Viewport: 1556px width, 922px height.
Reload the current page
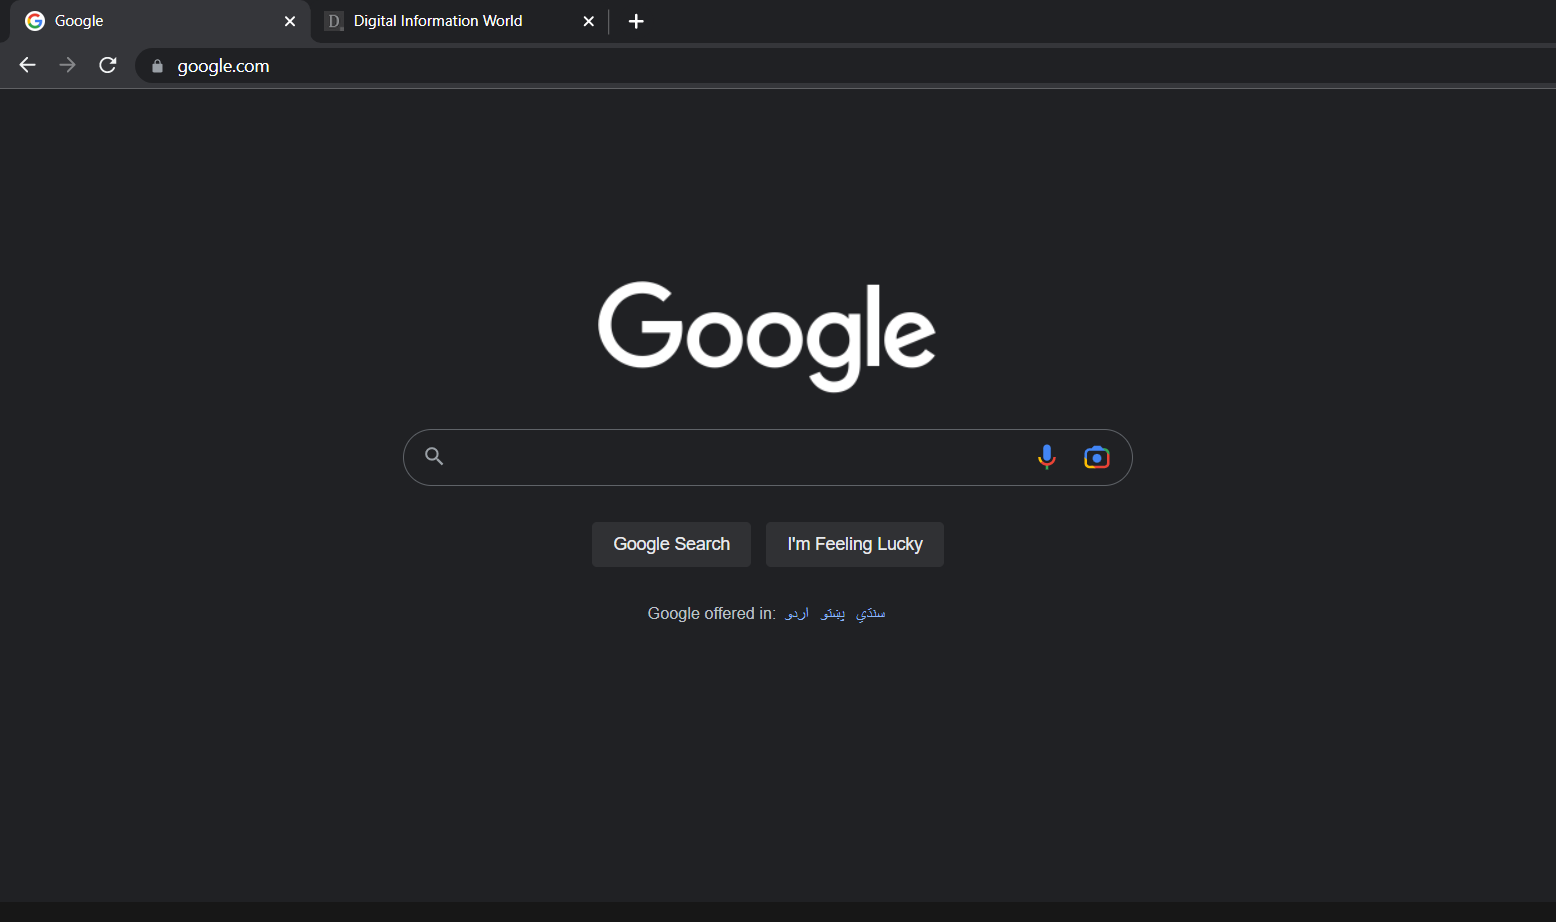click(108, 65)
